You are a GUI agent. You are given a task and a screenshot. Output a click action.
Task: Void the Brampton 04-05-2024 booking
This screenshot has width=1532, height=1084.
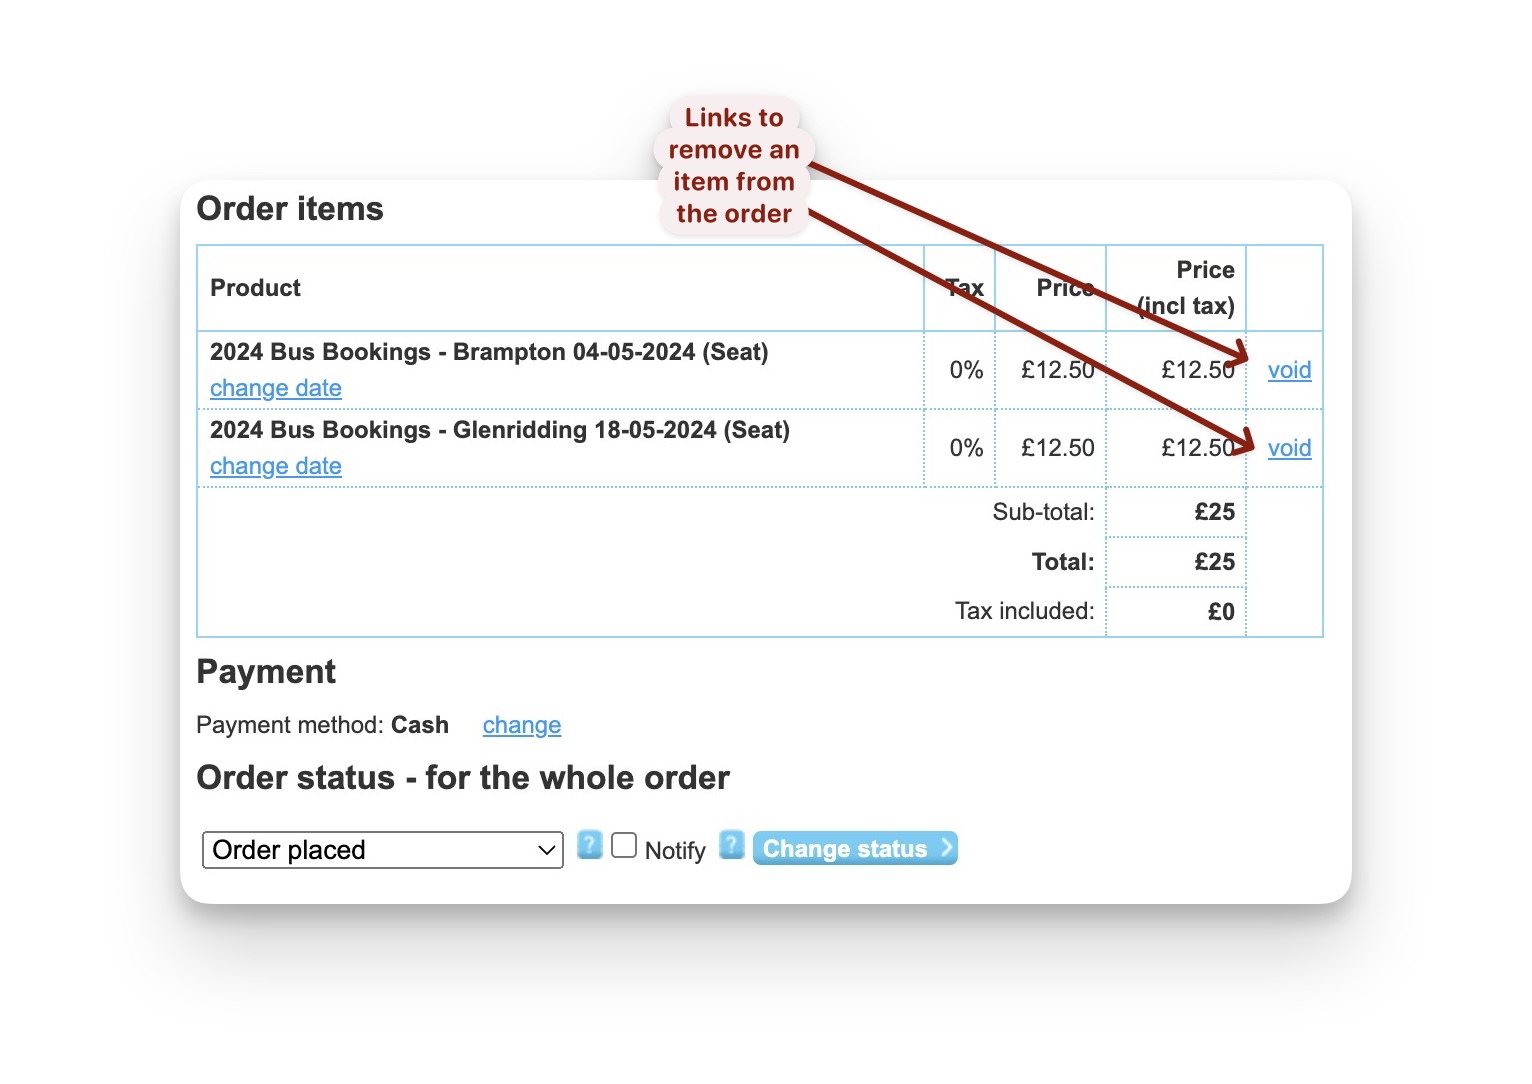1288,370
